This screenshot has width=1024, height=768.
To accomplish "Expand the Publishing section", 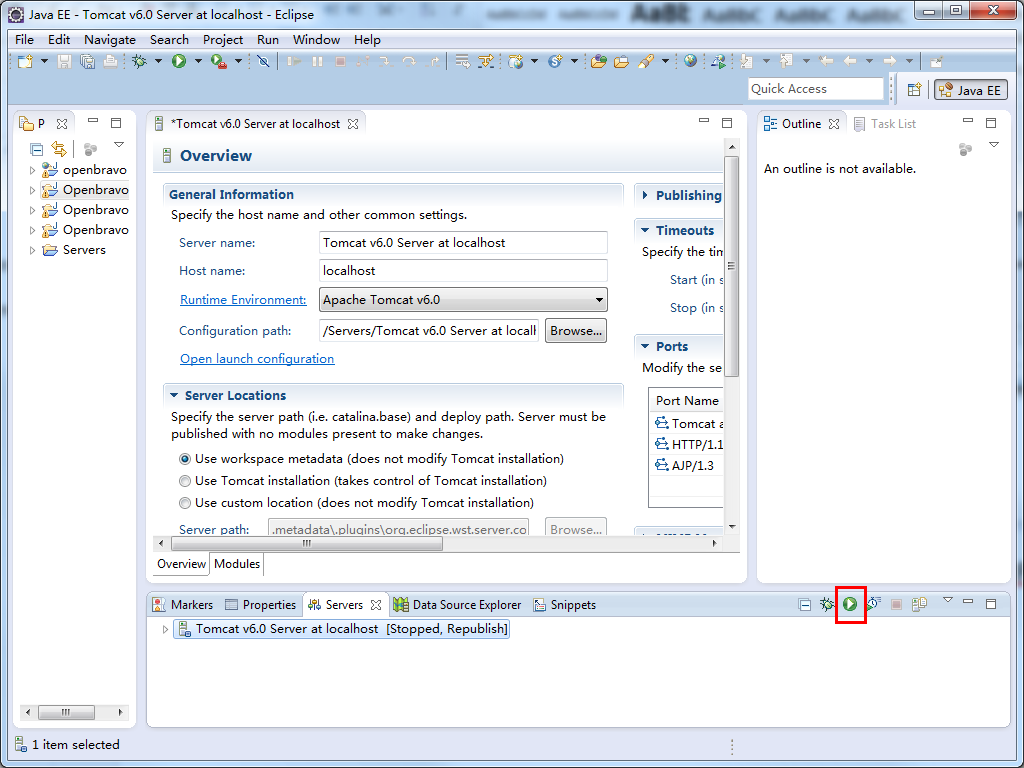I will [x=645, y=195].
